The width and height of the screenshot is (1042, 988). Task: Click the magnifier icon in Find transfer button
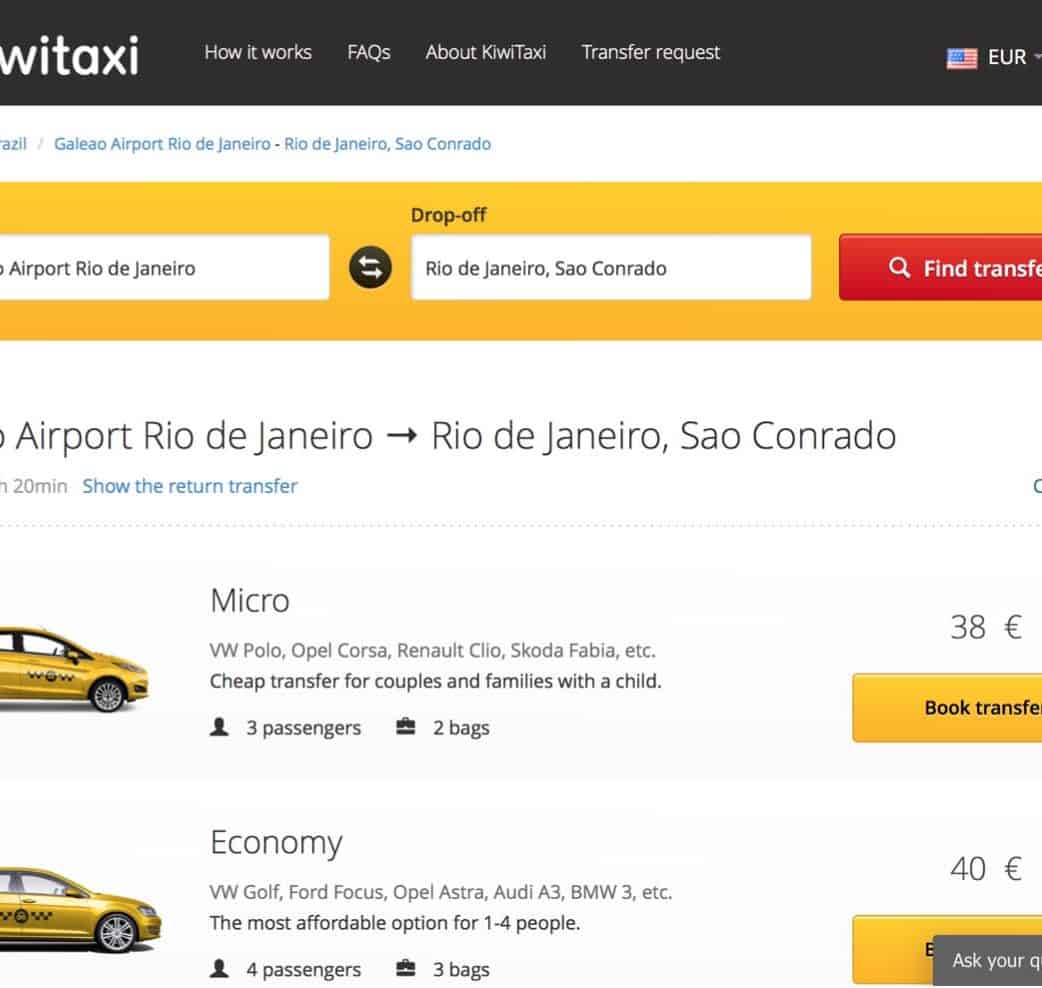899,267
